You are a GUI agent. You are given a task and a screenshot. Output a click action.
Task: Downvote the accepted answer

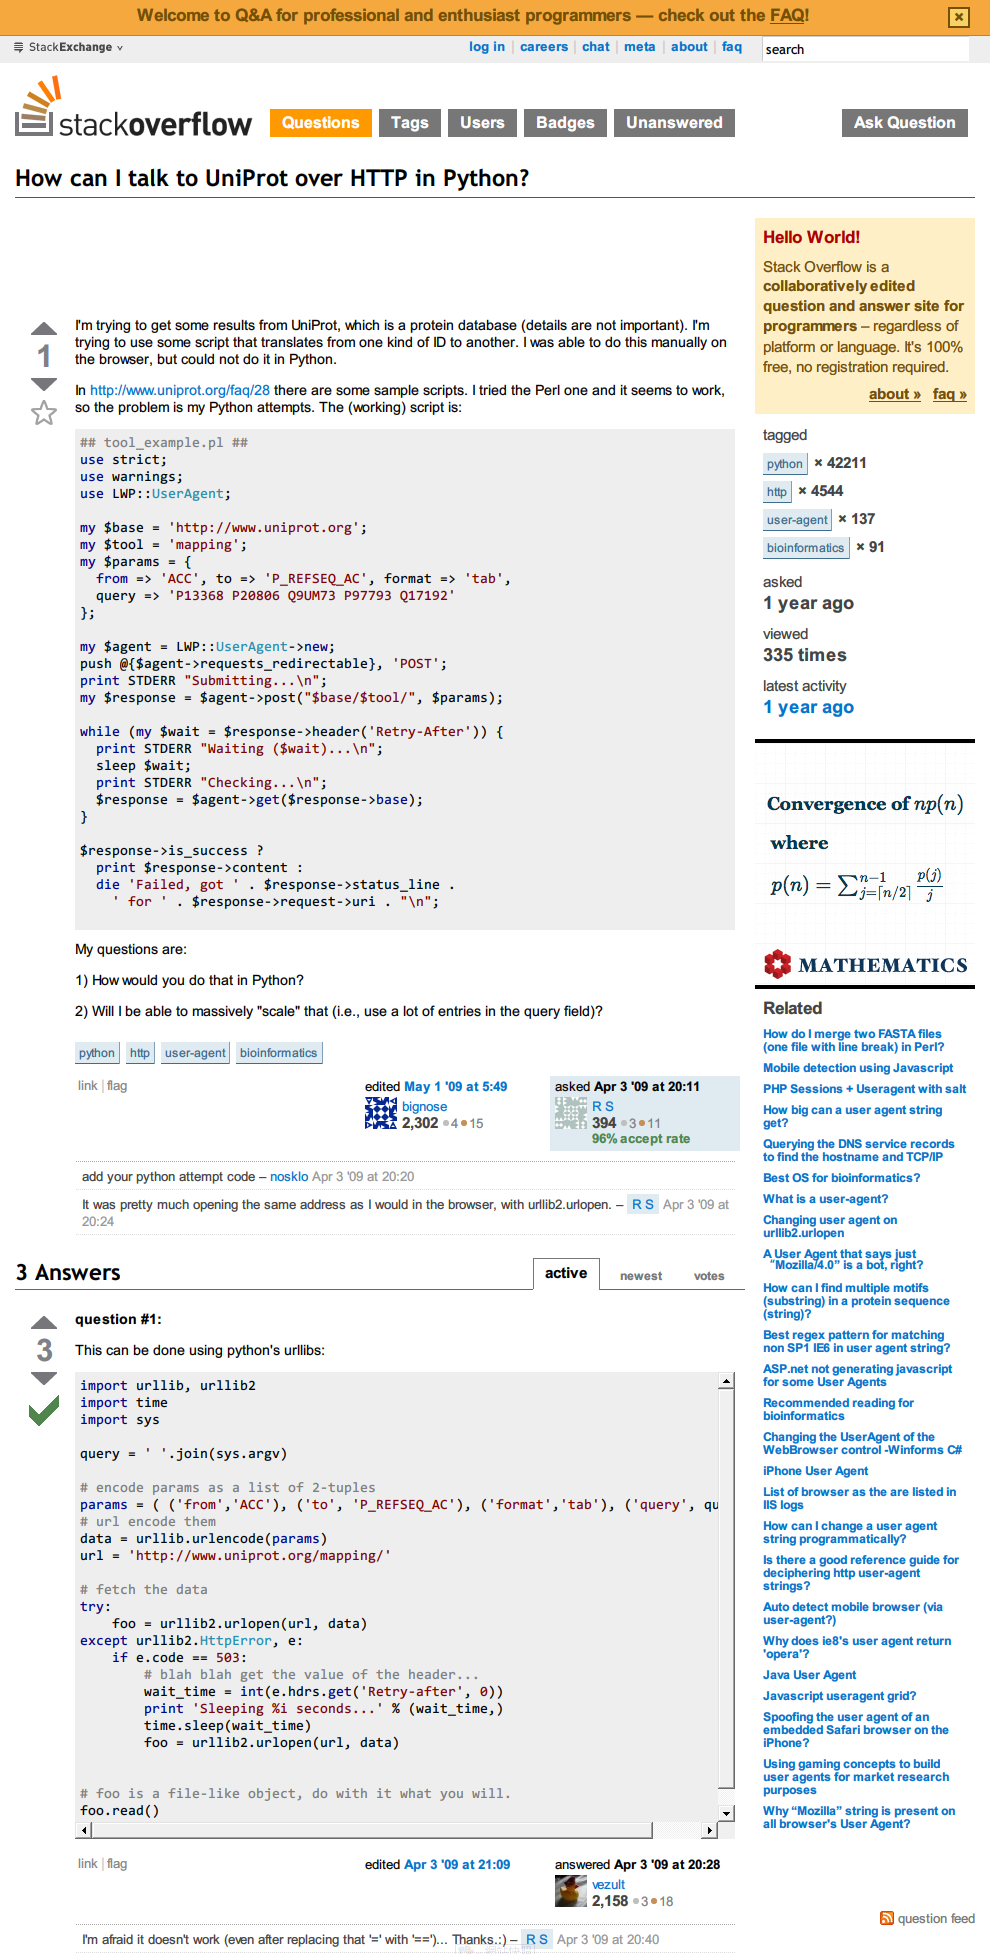44,1378
